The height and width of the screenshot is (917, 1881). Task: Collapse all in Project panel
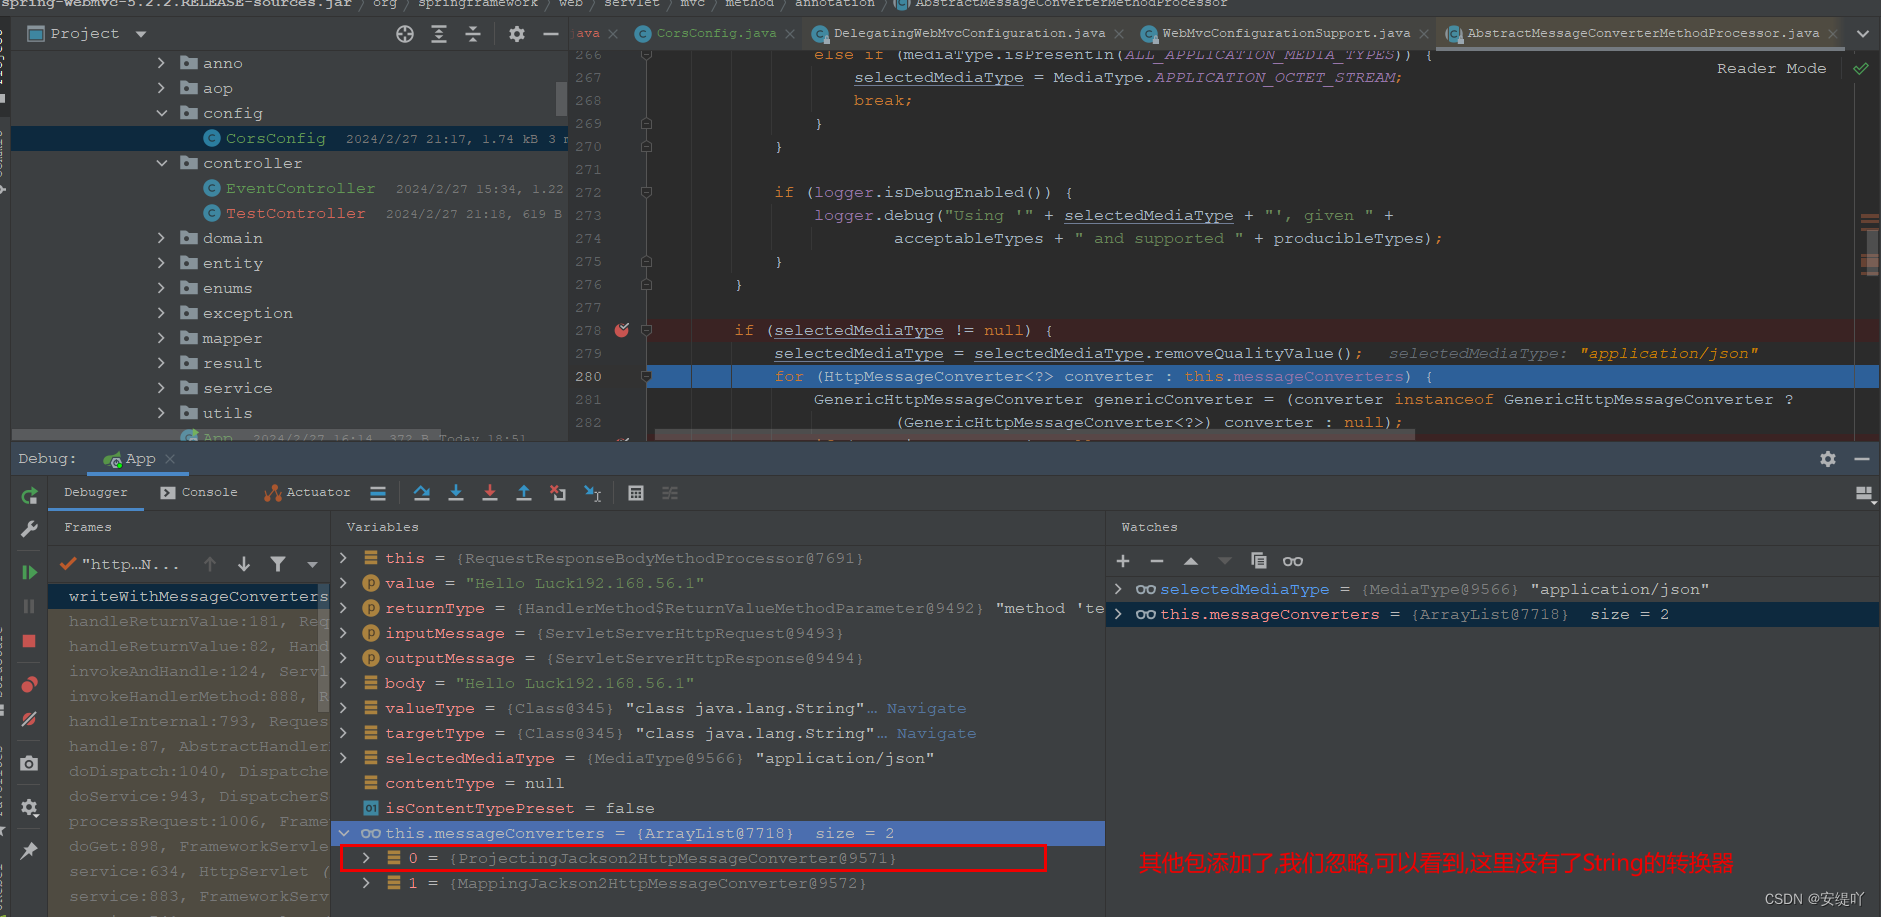(x=473, y=34)
